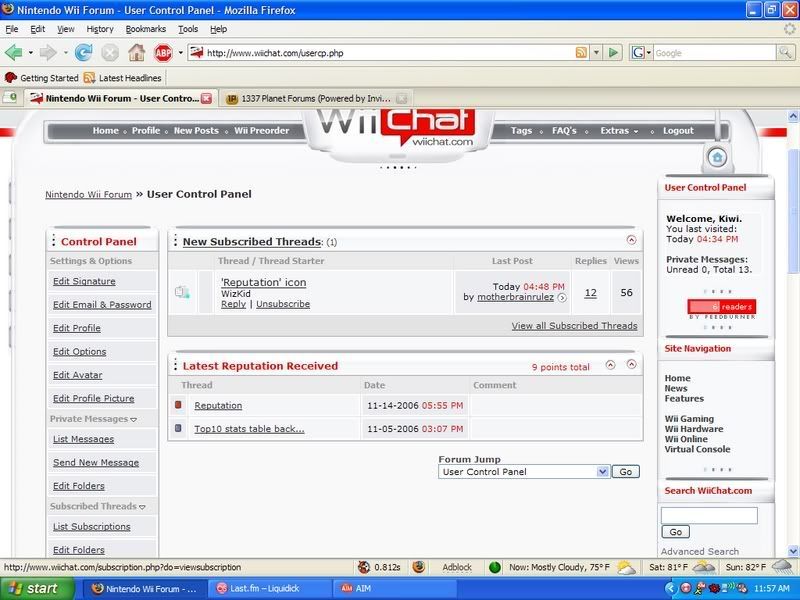Click the Logout link
The width and height of the screenshot is (800, 600).
point(678,131)
